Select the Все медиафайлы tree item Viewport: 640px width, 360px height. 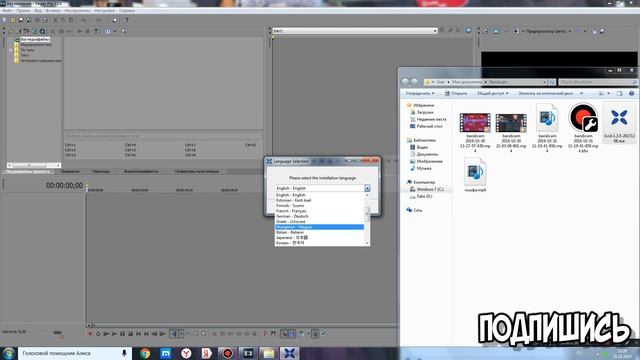coord(35,40)
